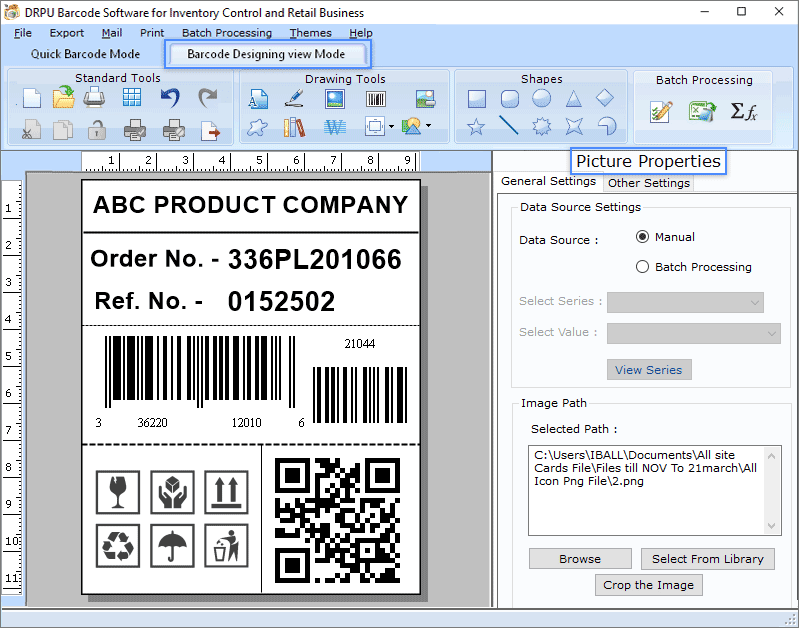The width and height of the screenshot is (799, 628).
Task: Open file using the folder icon
Action: pyautogui.click(x=63, y=98)
